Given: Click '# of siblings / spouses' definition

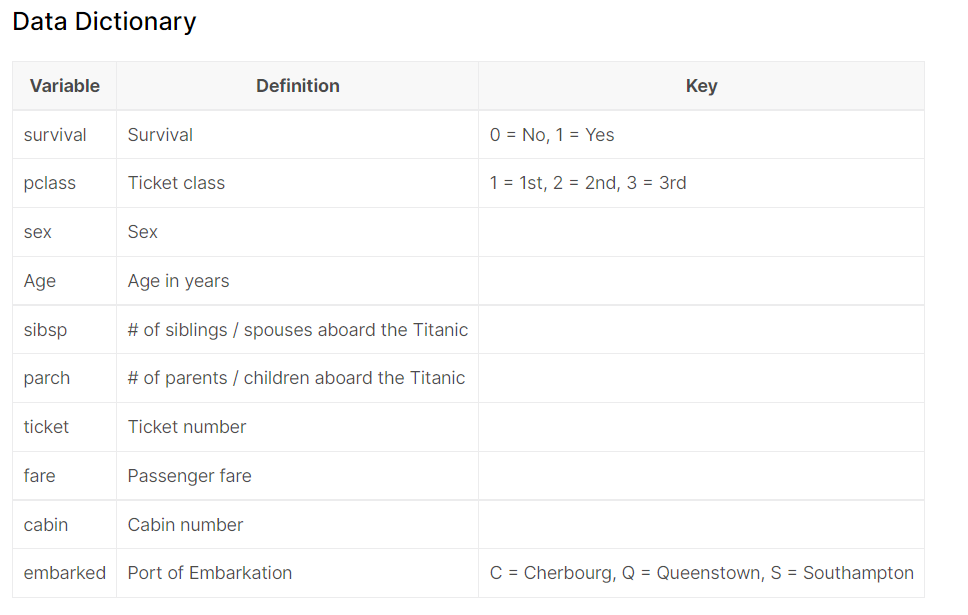Looking at the screenshot, I should pos(298,330).
